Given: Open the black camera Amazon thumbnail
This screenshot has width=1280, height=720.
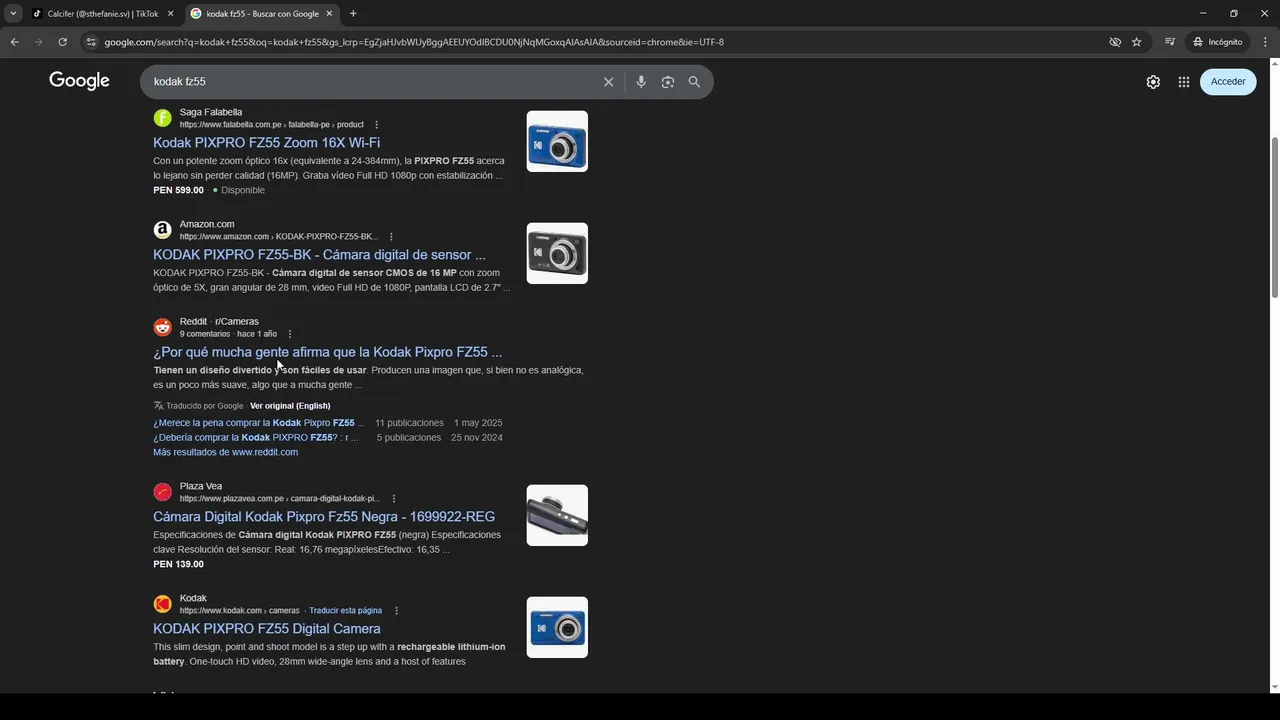Looking at the screenshot, I should [x=557, y=253].
